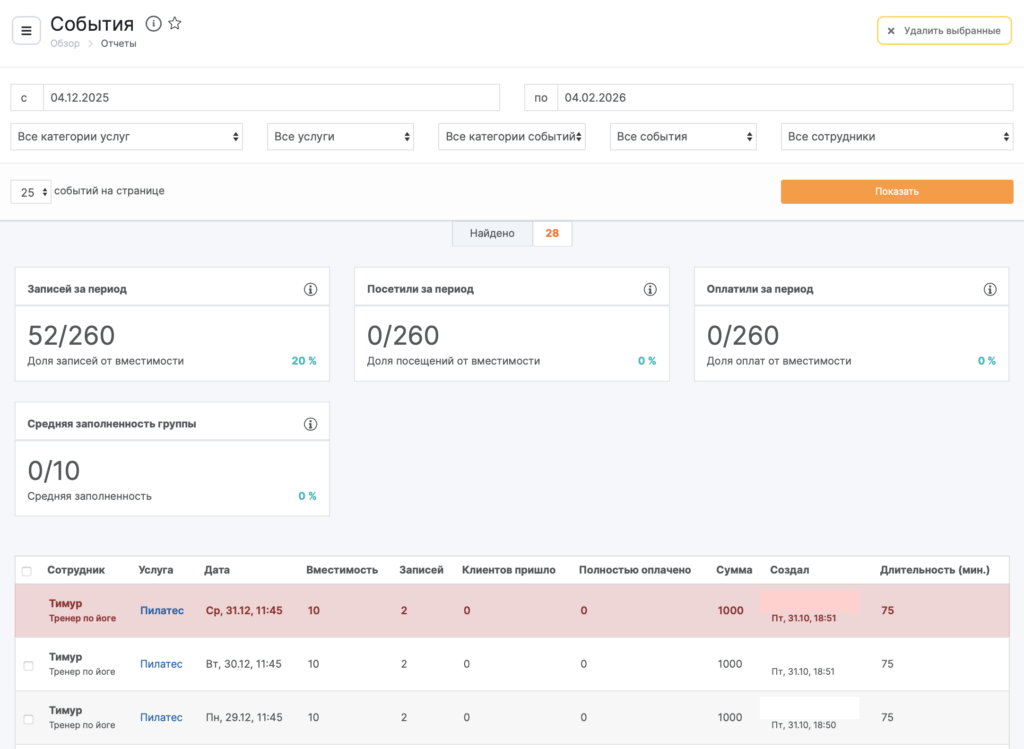This screenshot has width=1024, height=749.
Task: Click the star icon to favorite page
Action: tap(175, 23)
